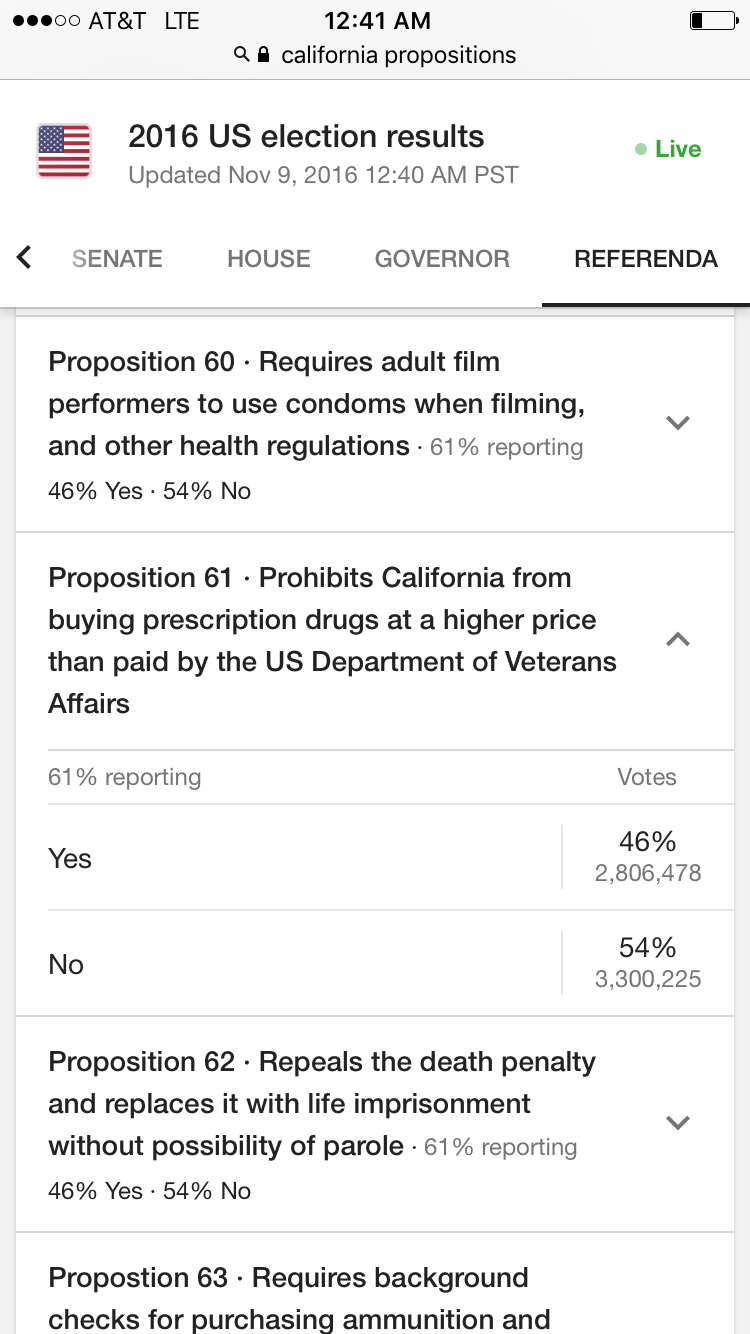
Task: Select the REFERENDA tab
Action: pos(646,259)
